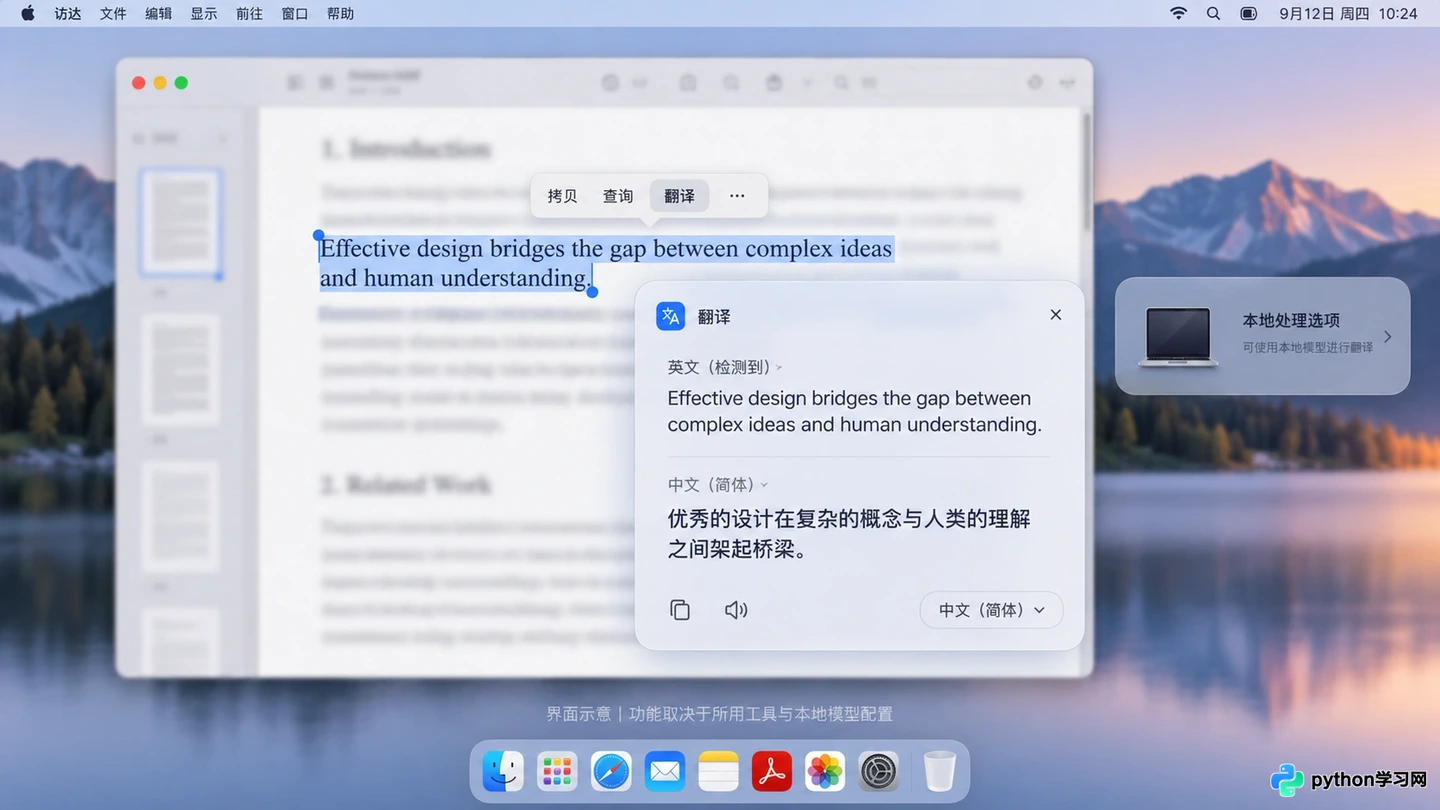Copy the translated text with the copy icon
The height and width of the screenshot is (810, 1440).
(680, 610)
